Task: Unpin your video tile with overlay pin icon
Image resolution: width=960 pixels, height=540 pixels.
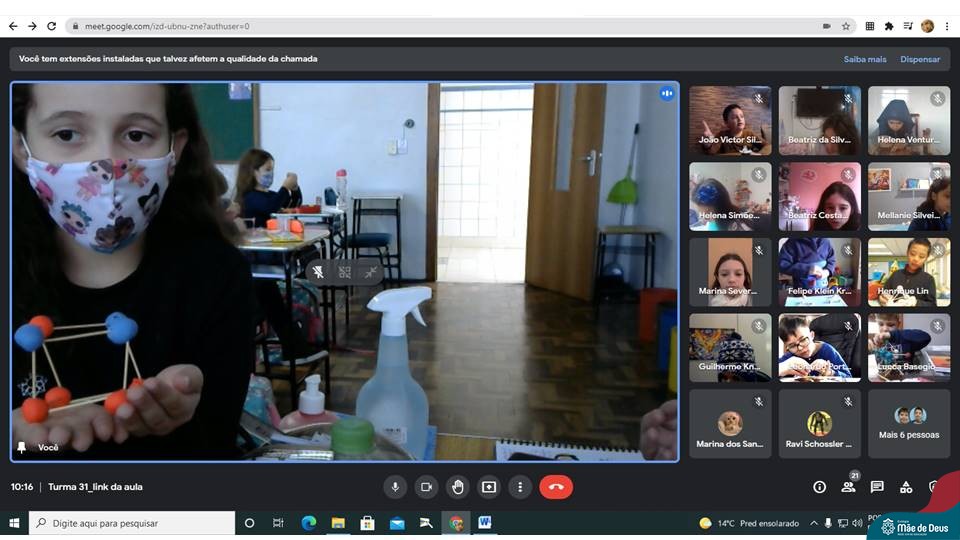Action: pos(318,272)
